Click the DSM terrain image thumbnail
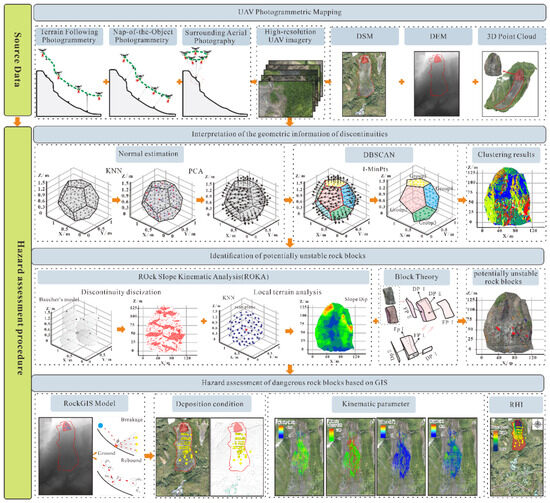Screen dimensions: 550x503 point(364,84)
